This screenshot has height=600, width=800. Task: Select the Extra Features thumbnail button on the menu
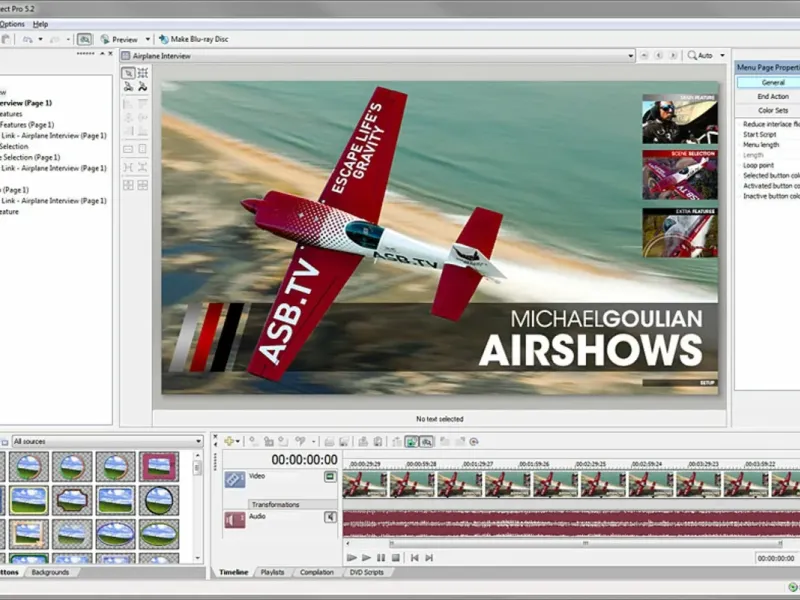pyautogui.click(x=680, y=232)
